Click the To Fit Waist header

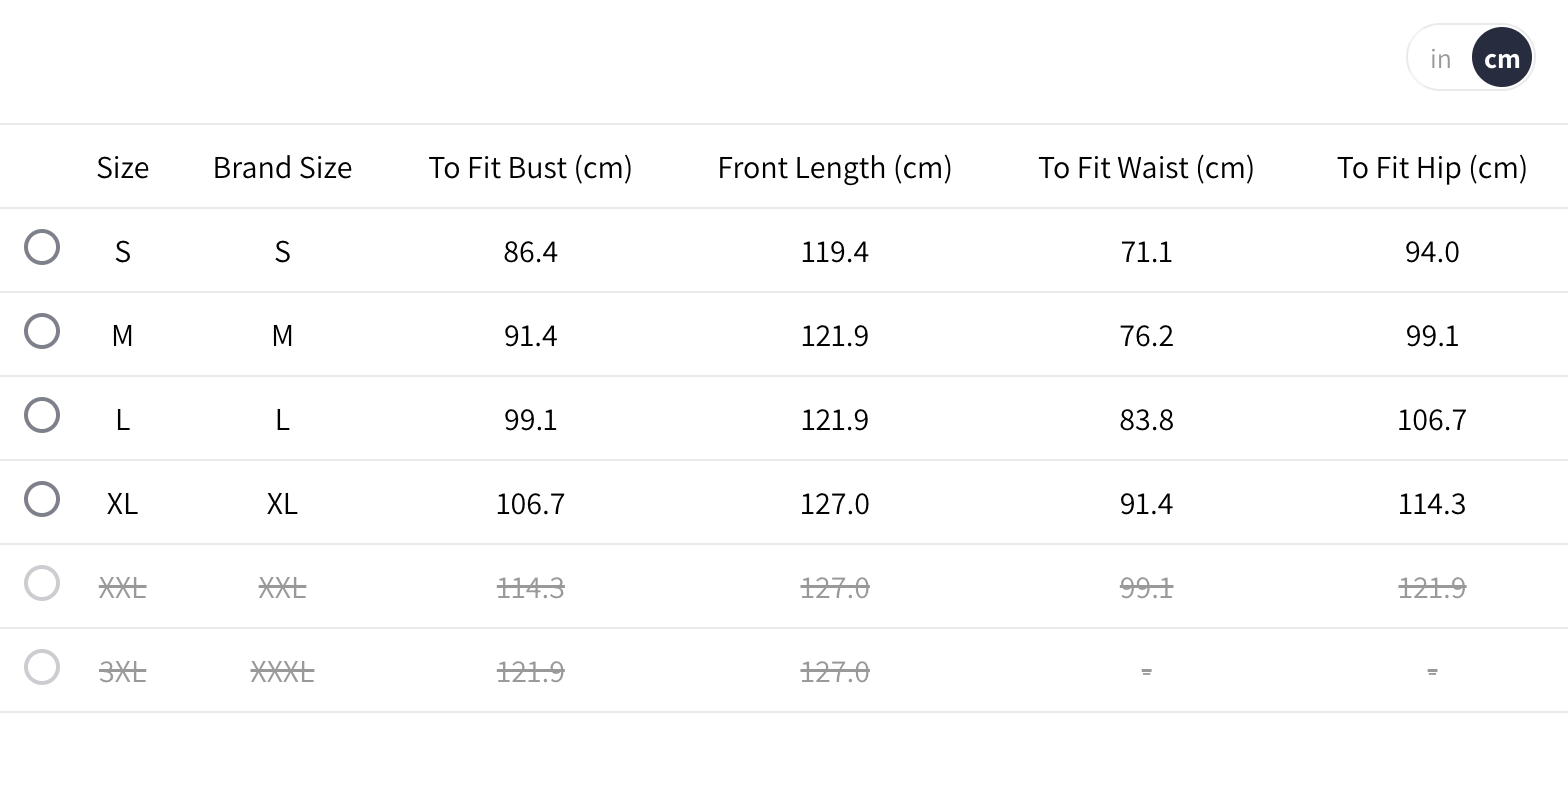pyautogui.click(x=1146, y=167)
